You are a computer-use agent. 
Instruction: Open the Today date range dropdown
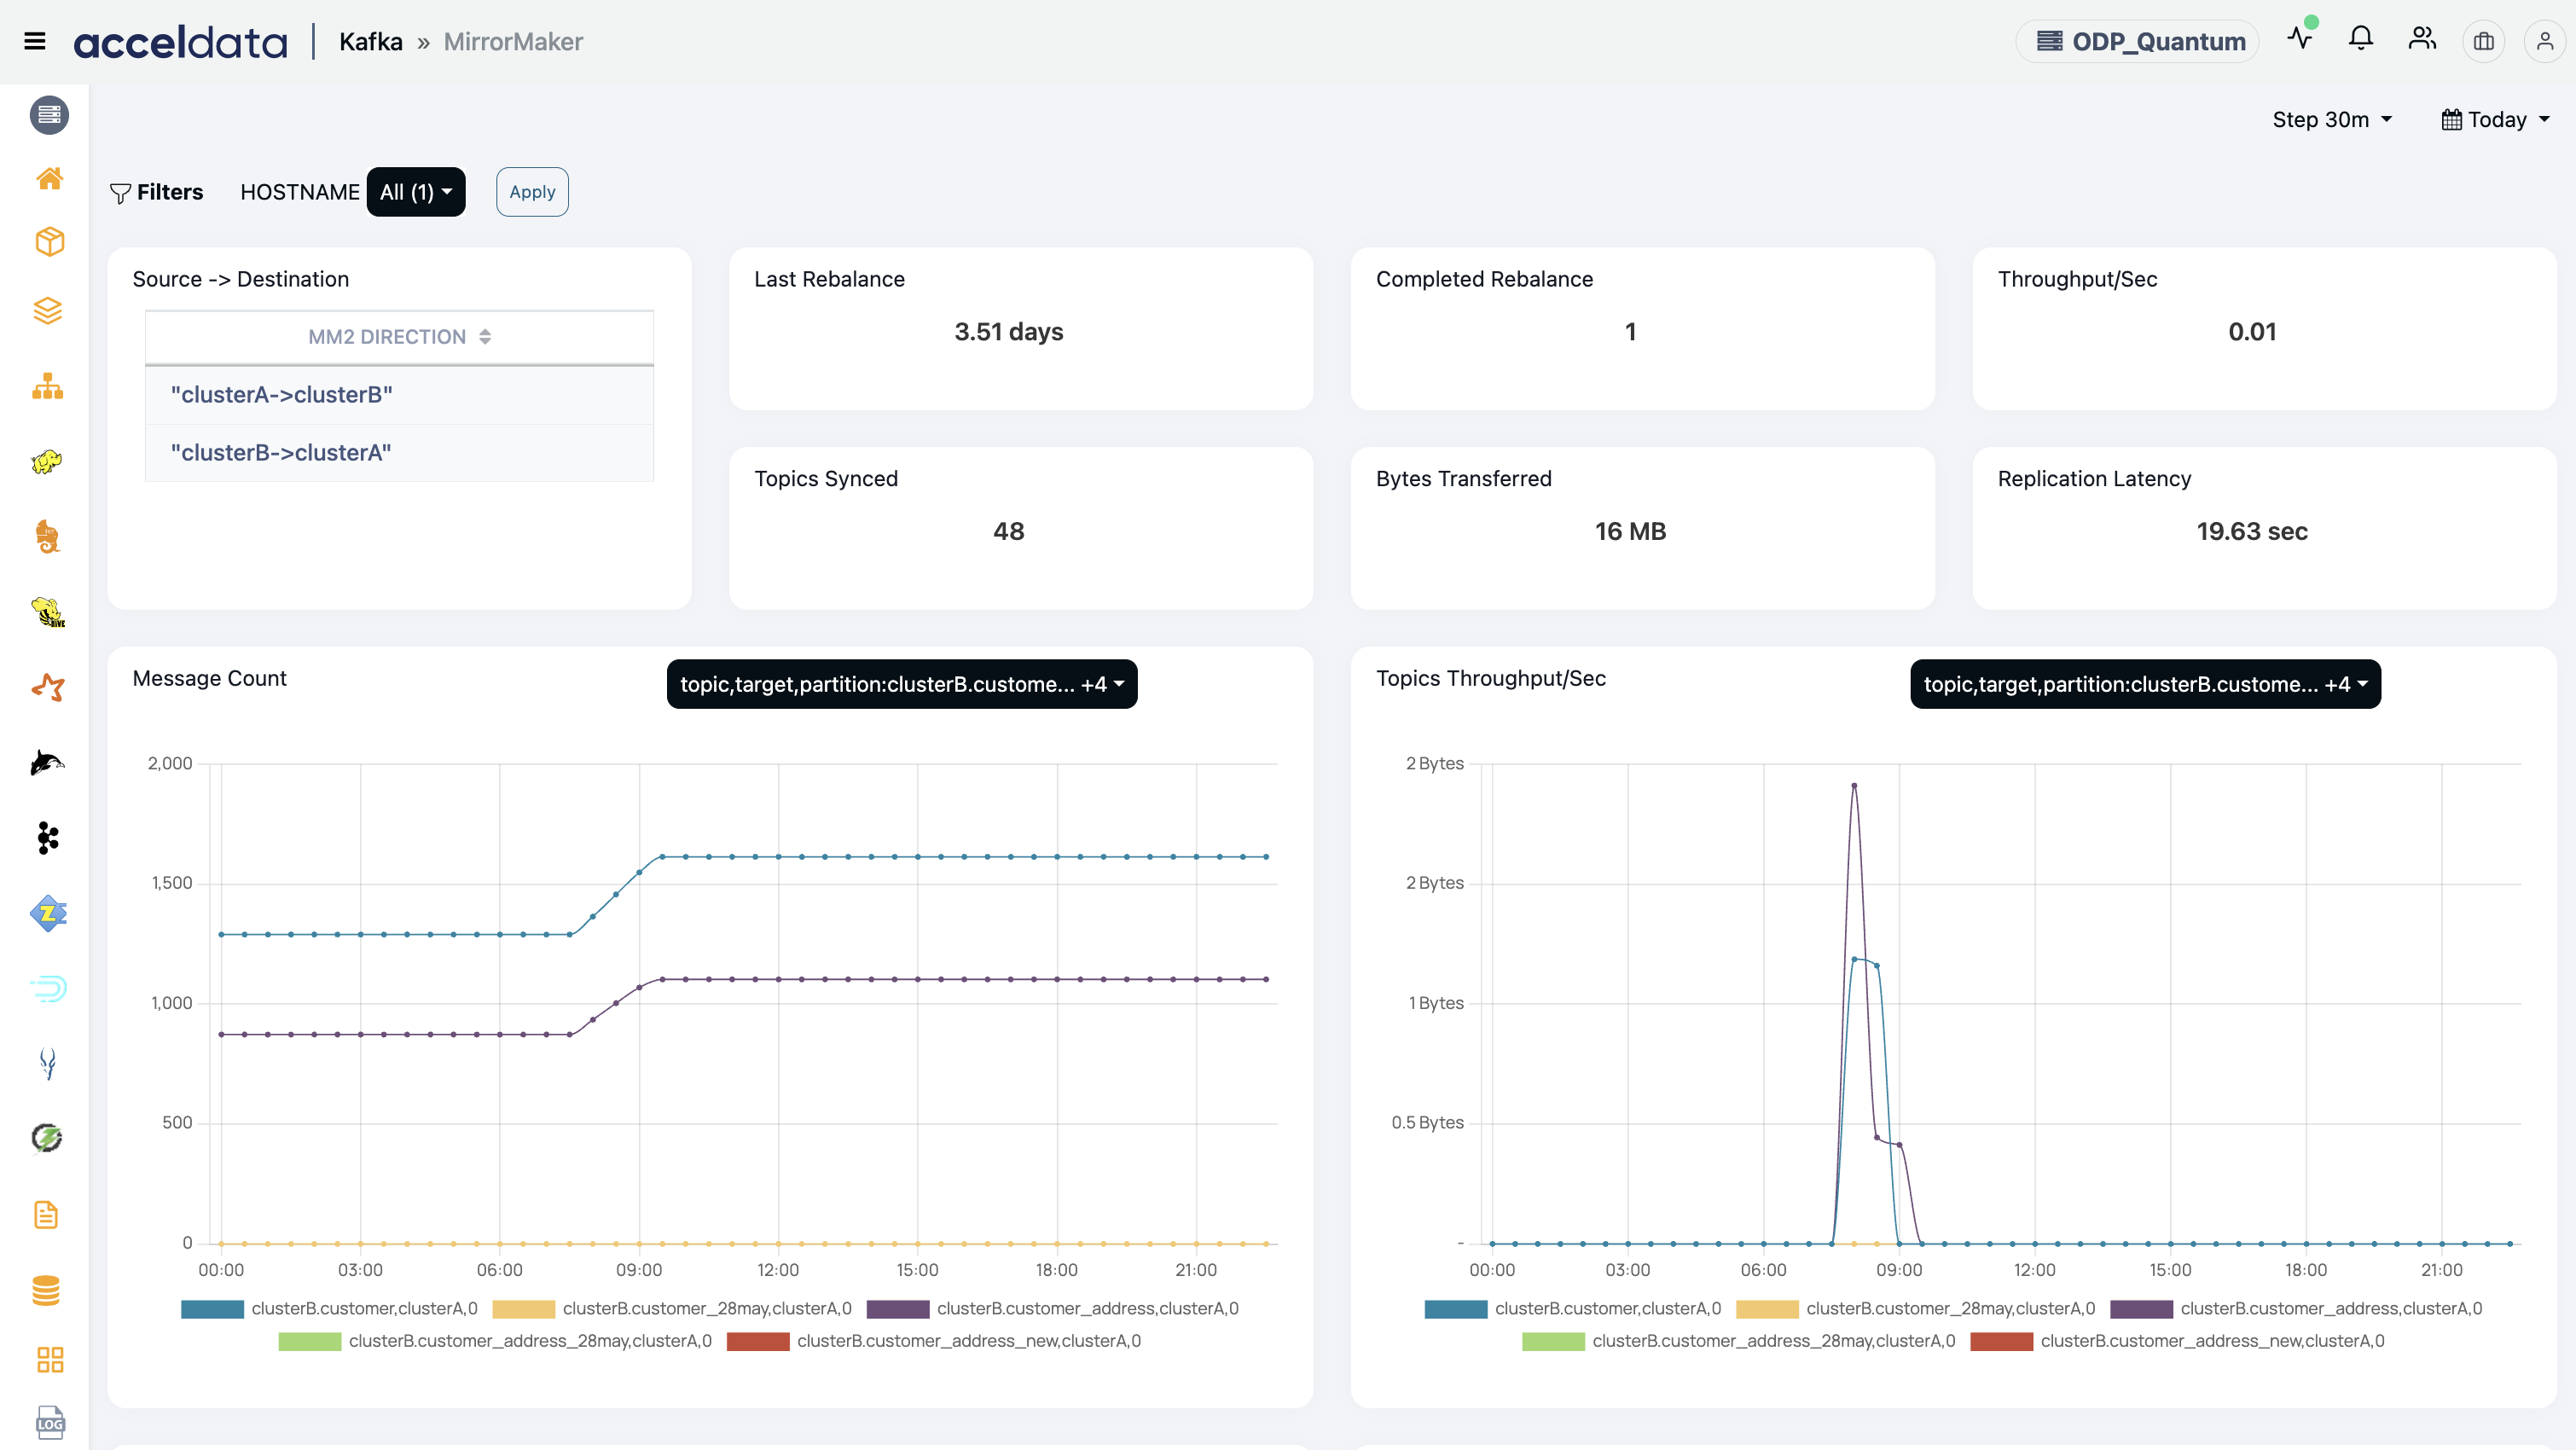click(x=2496, y=120)
